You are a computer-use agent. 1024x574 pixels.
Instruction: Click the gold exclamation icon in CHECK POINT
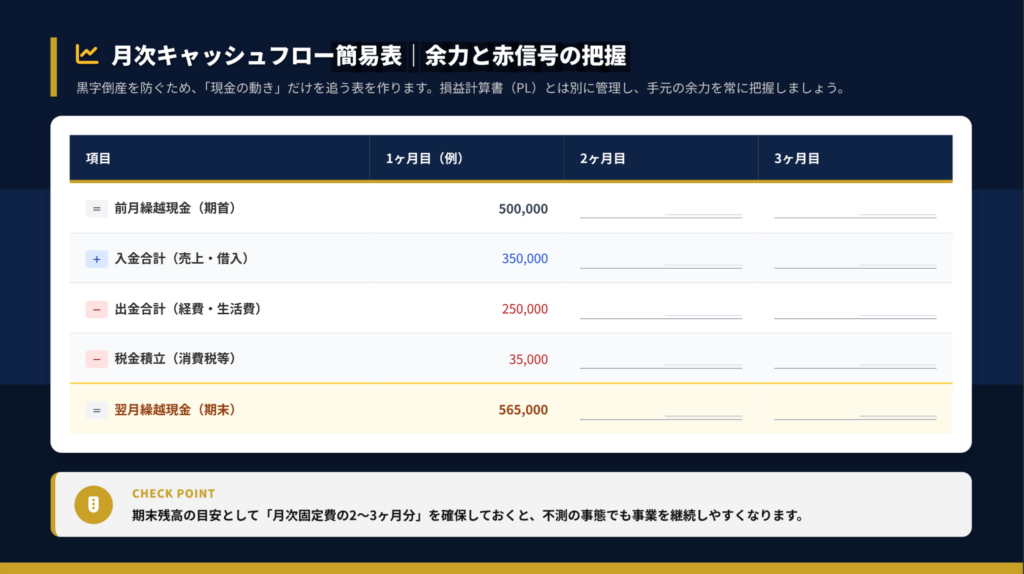94,503
